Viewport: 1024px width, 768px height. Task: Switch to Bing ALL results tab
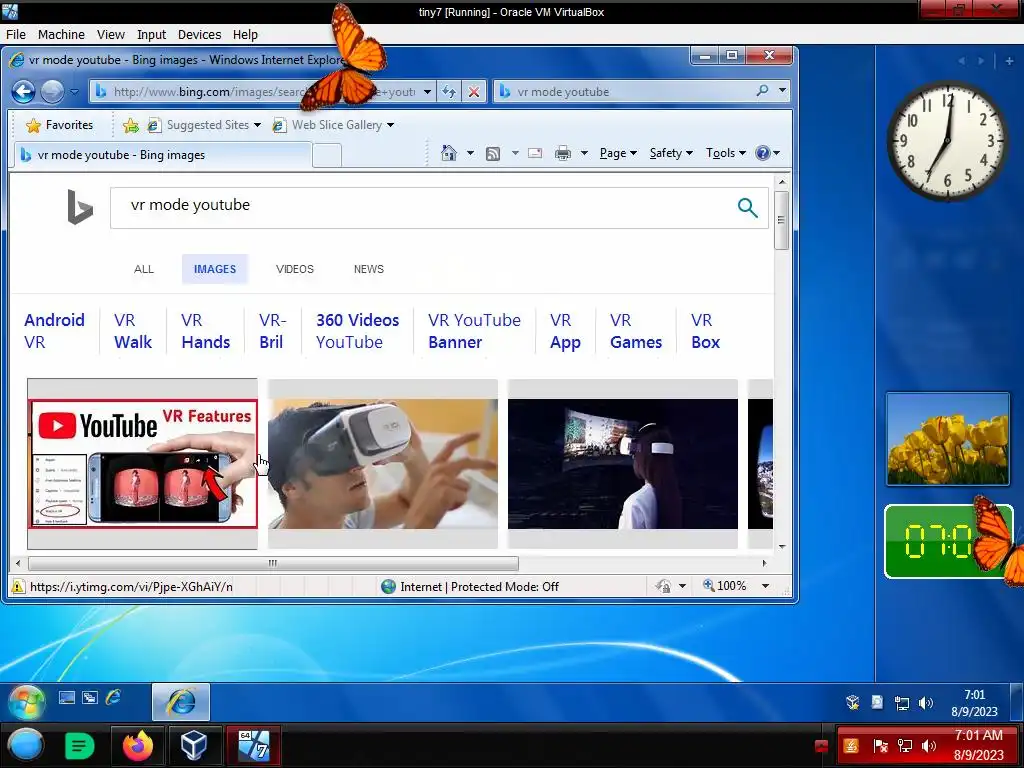(x=144, y=269)
